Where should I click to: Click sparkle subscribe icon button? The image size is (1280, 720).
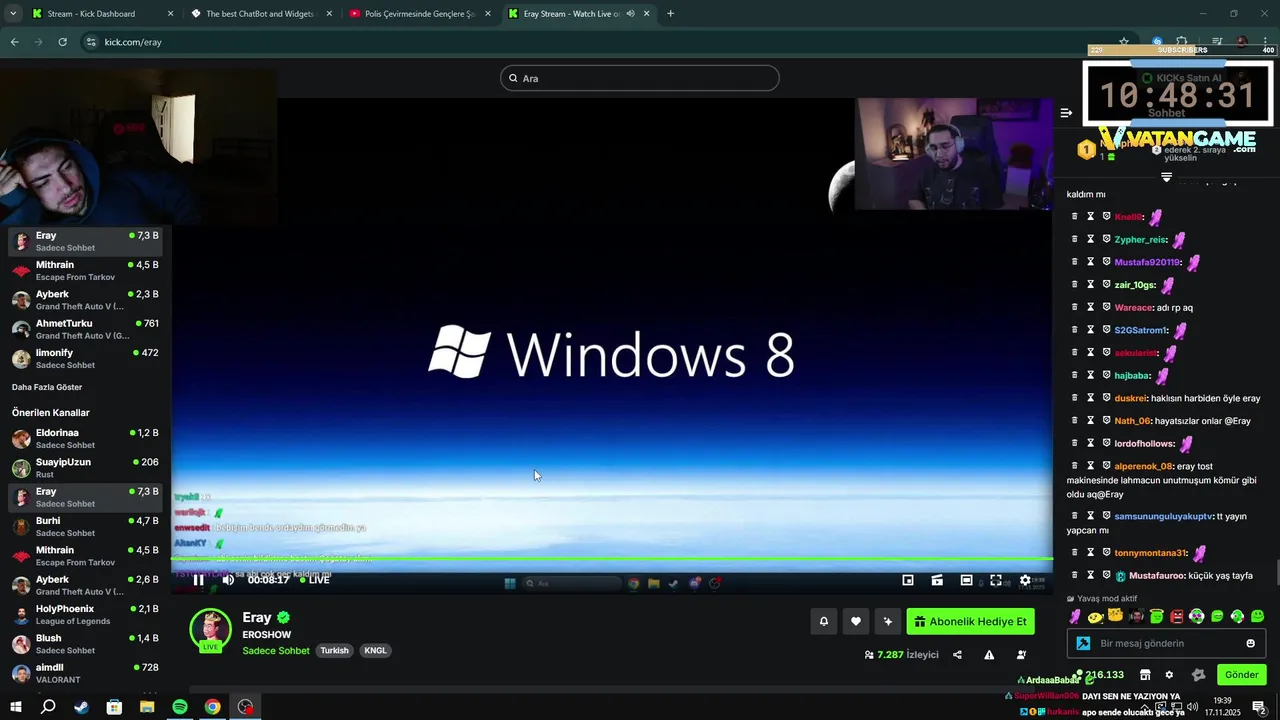point(888,621)
